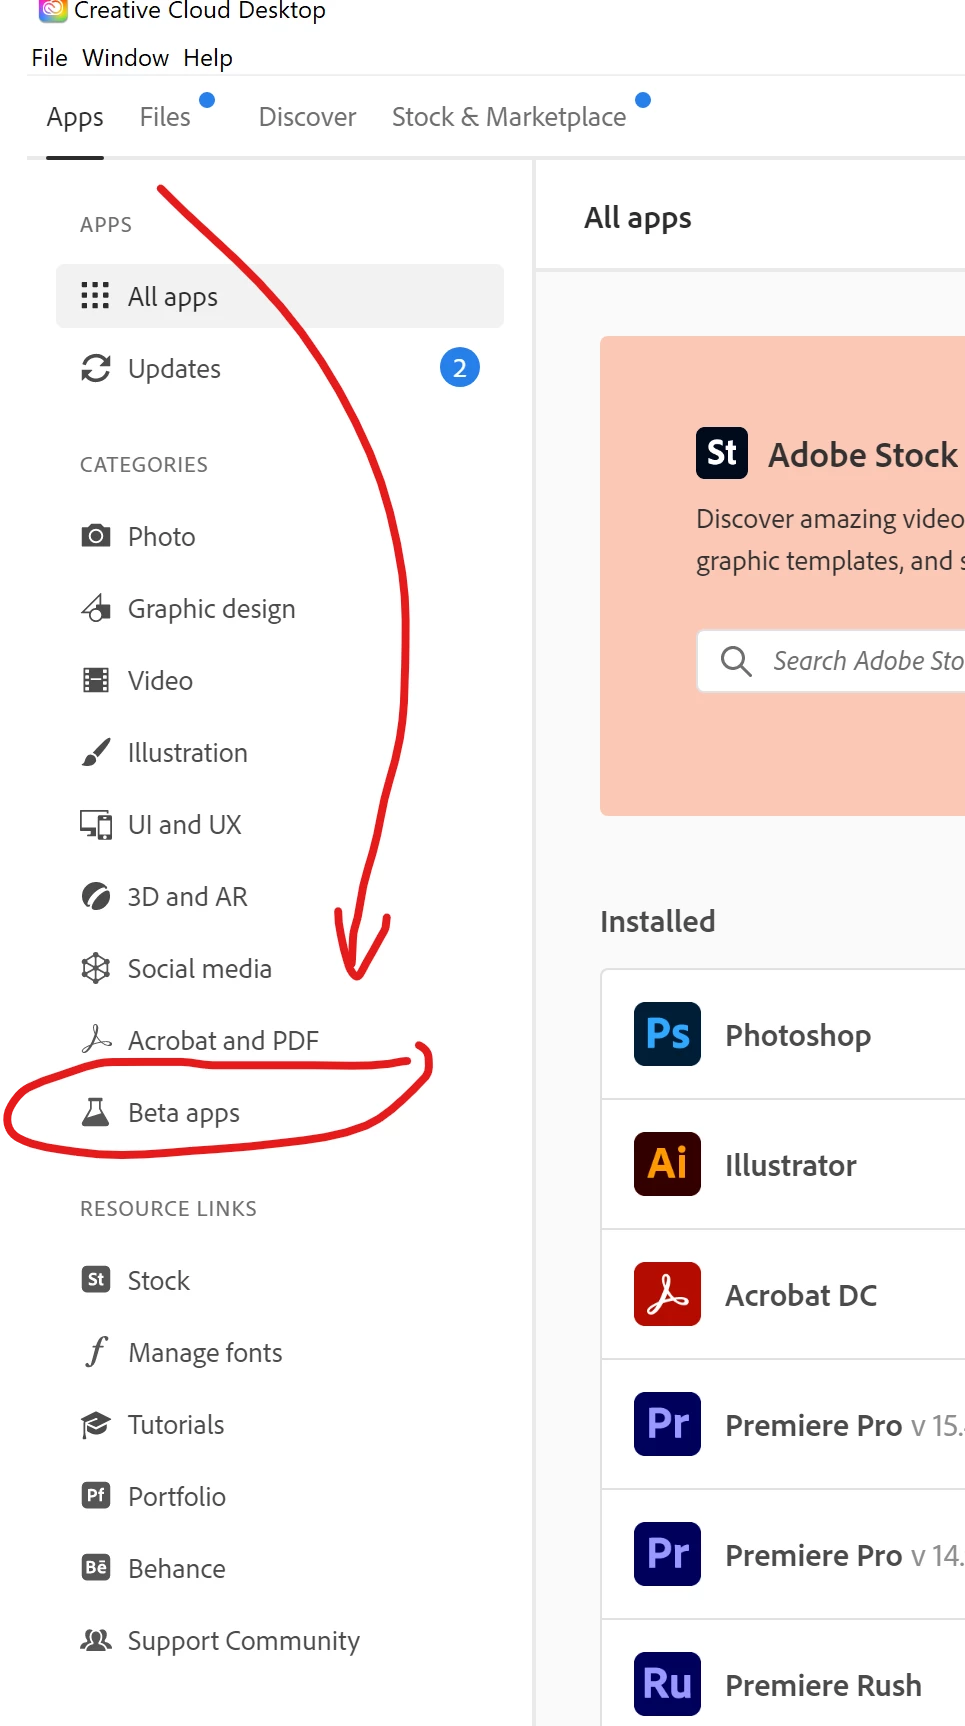Click the Premiere Pro v 14 icon
Screen dimensions: 965x1726
[667, 1554]
